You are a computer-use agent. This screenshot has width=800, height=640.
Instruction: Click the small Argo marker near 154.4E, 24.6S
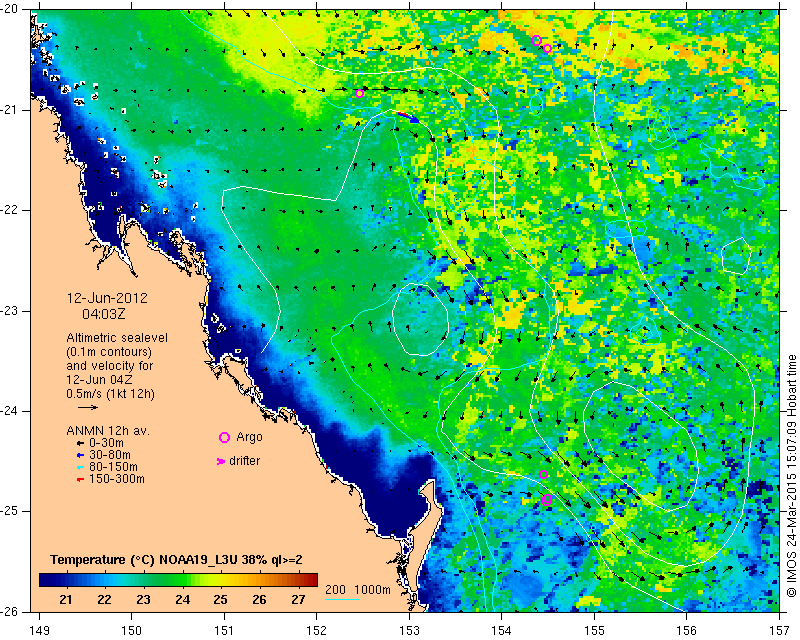543,475
